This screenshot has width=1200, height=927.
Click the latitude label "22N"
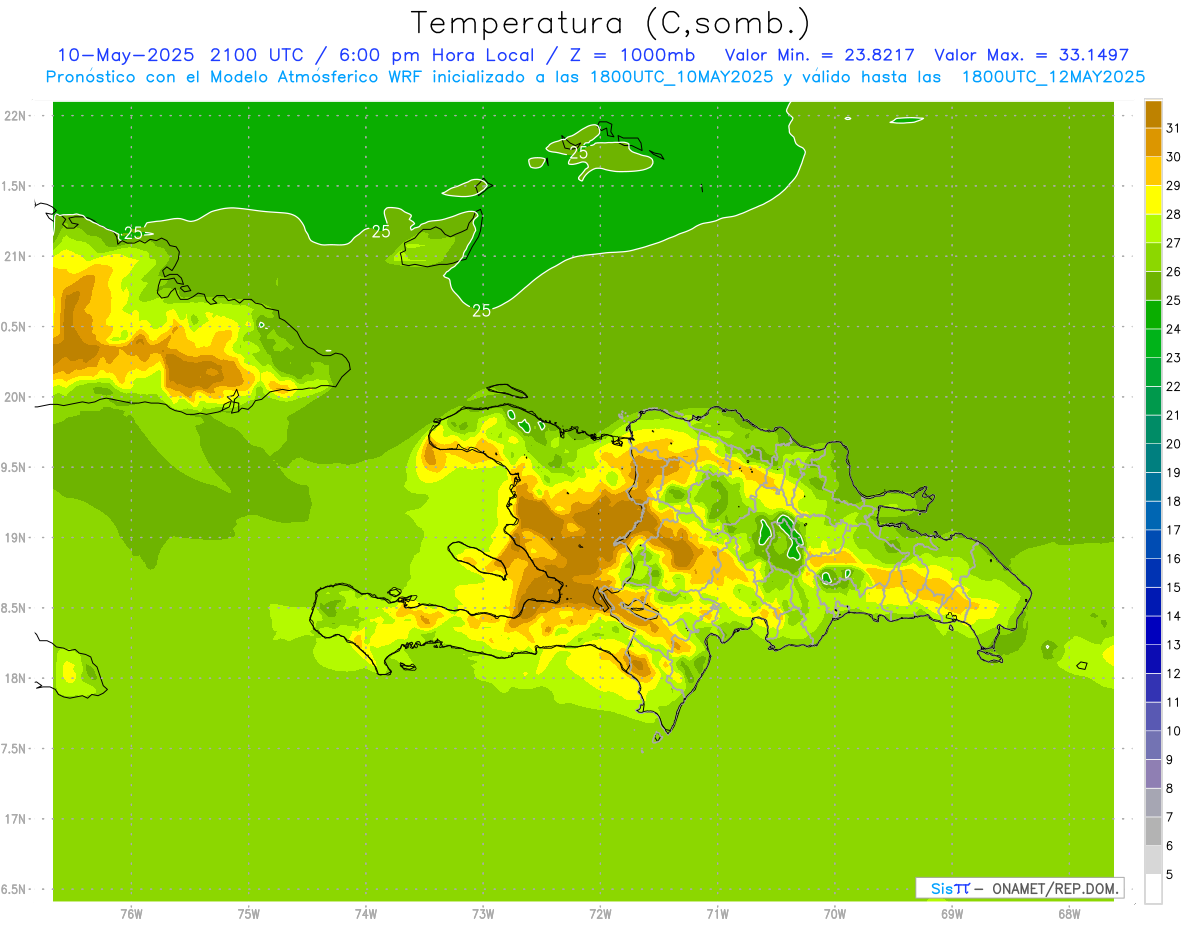[x=15, y=115]
